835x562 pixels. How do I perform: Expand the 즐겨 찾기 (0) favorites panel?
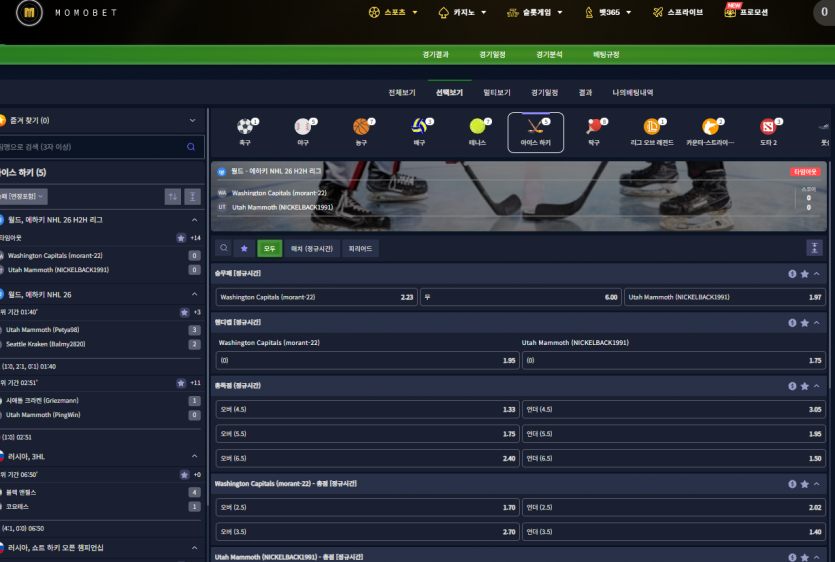[x=192, y=120]
